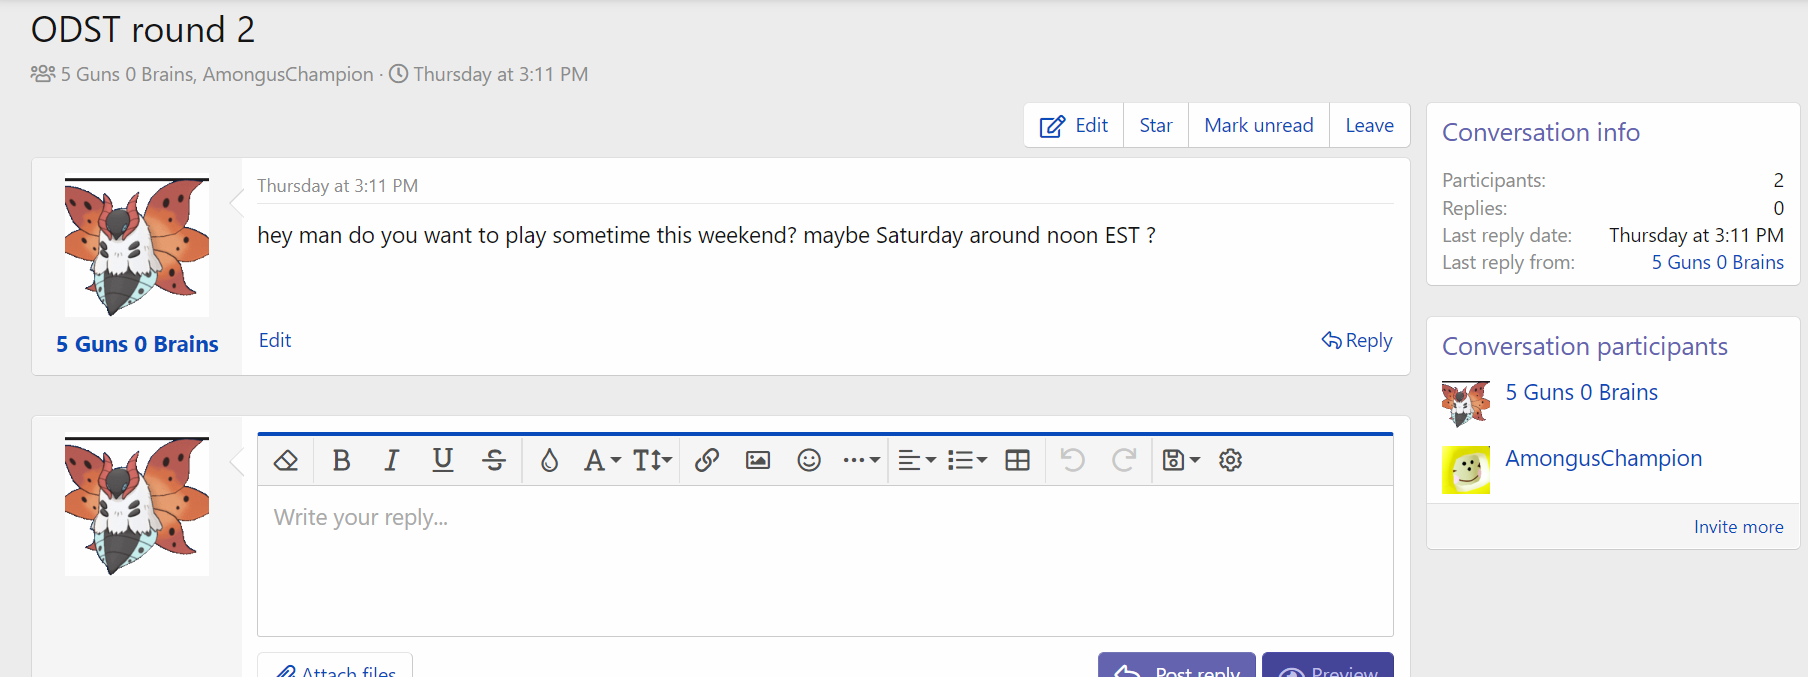Open the text color droplet picker
1808x677 pixels.
click(549, 460)
